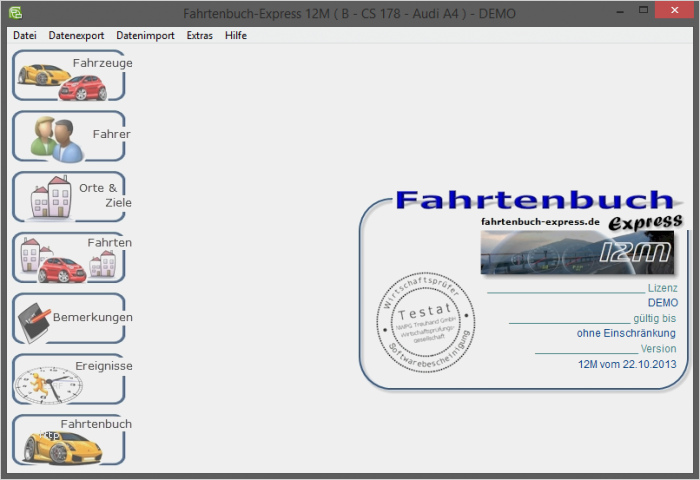This screenshot has height=480, width=700.
Task: Open the Hilfe menu
Action: (236, 35)
